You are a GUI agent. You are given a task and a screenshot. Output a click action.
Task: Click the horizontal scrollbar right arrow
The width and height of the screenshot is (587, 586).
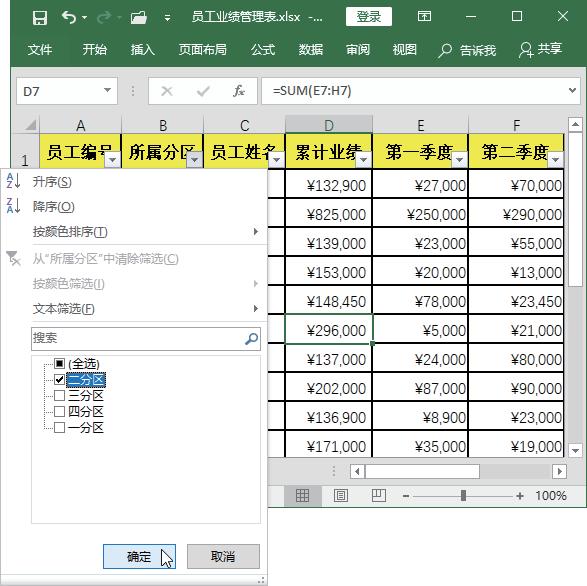point(559,471)
